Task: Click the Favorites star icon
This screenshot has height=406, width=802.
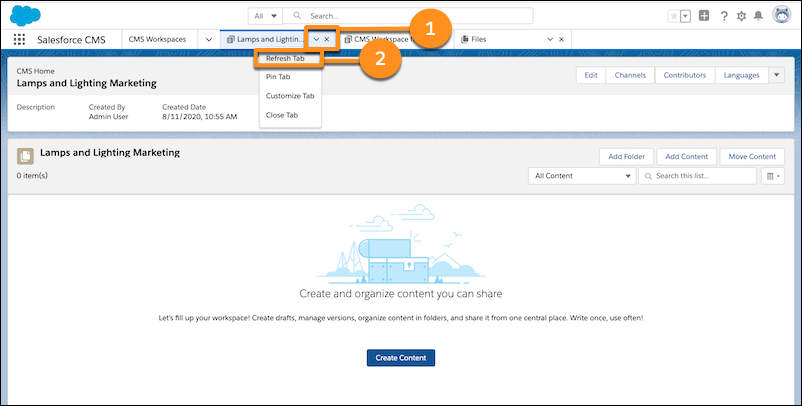Action: point(674,16)
